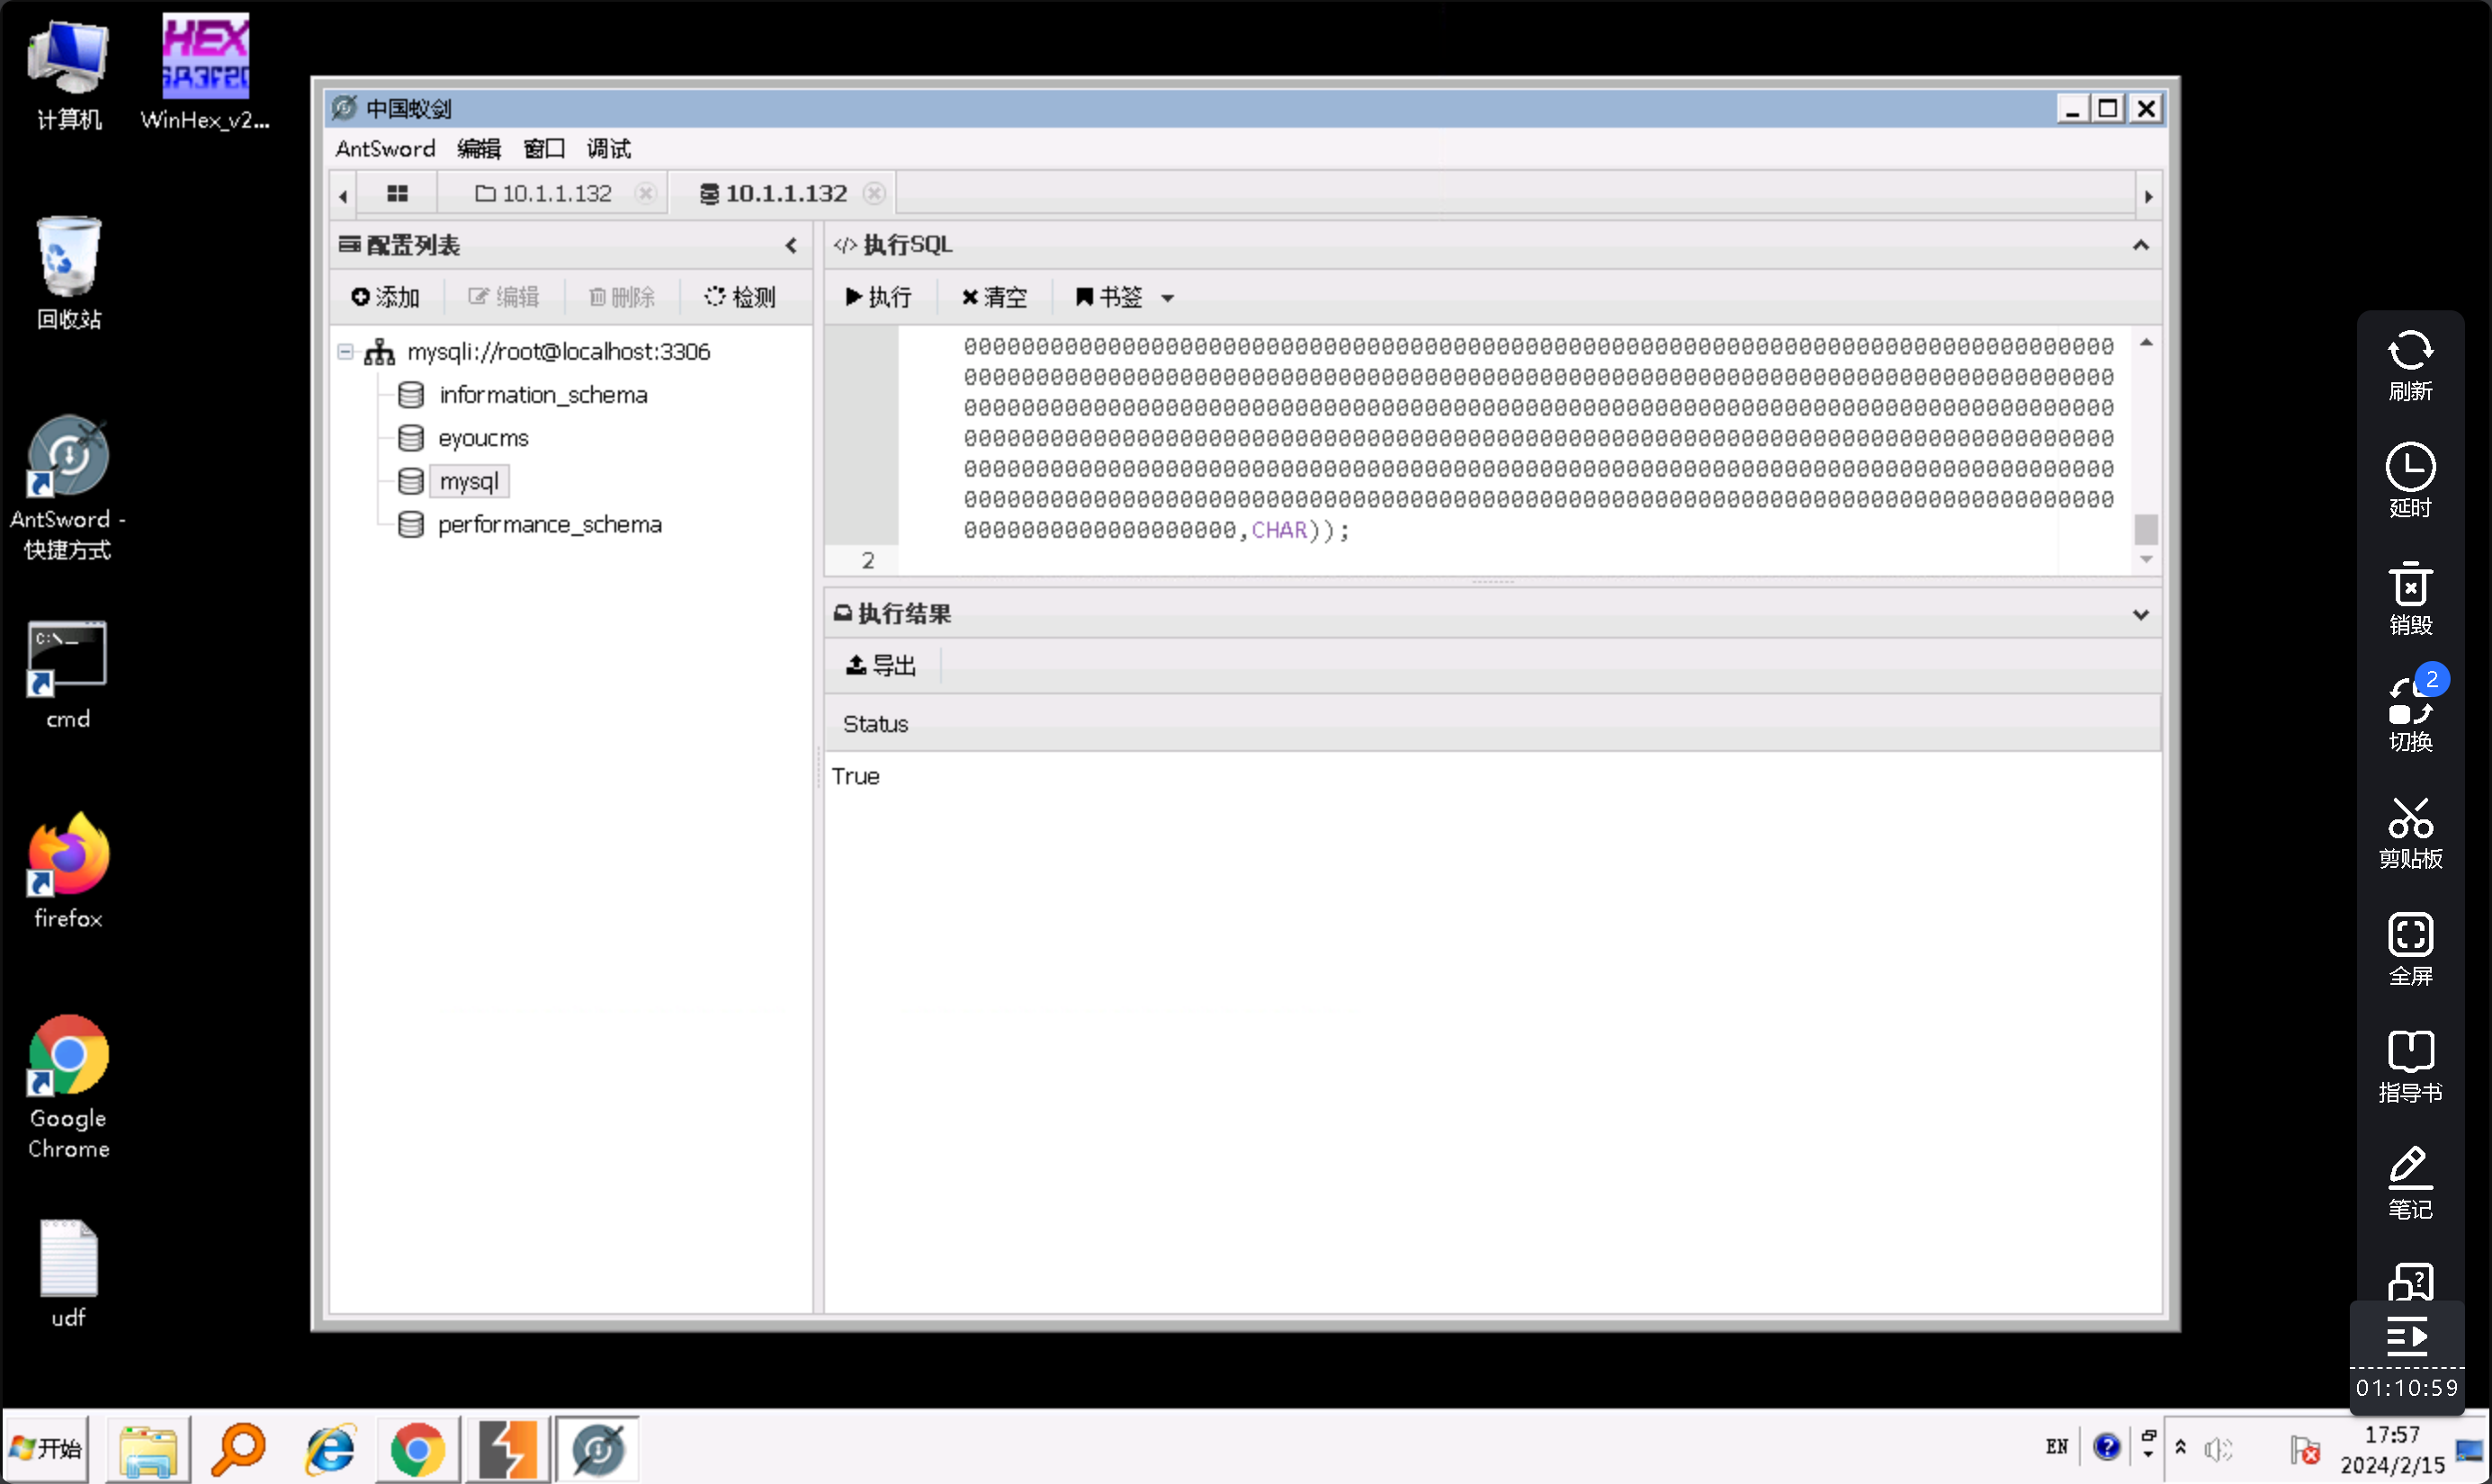Collapse the mysqli root@localhost tree node
This screenshot has width=2492, height=1484.
coord(345,351)
